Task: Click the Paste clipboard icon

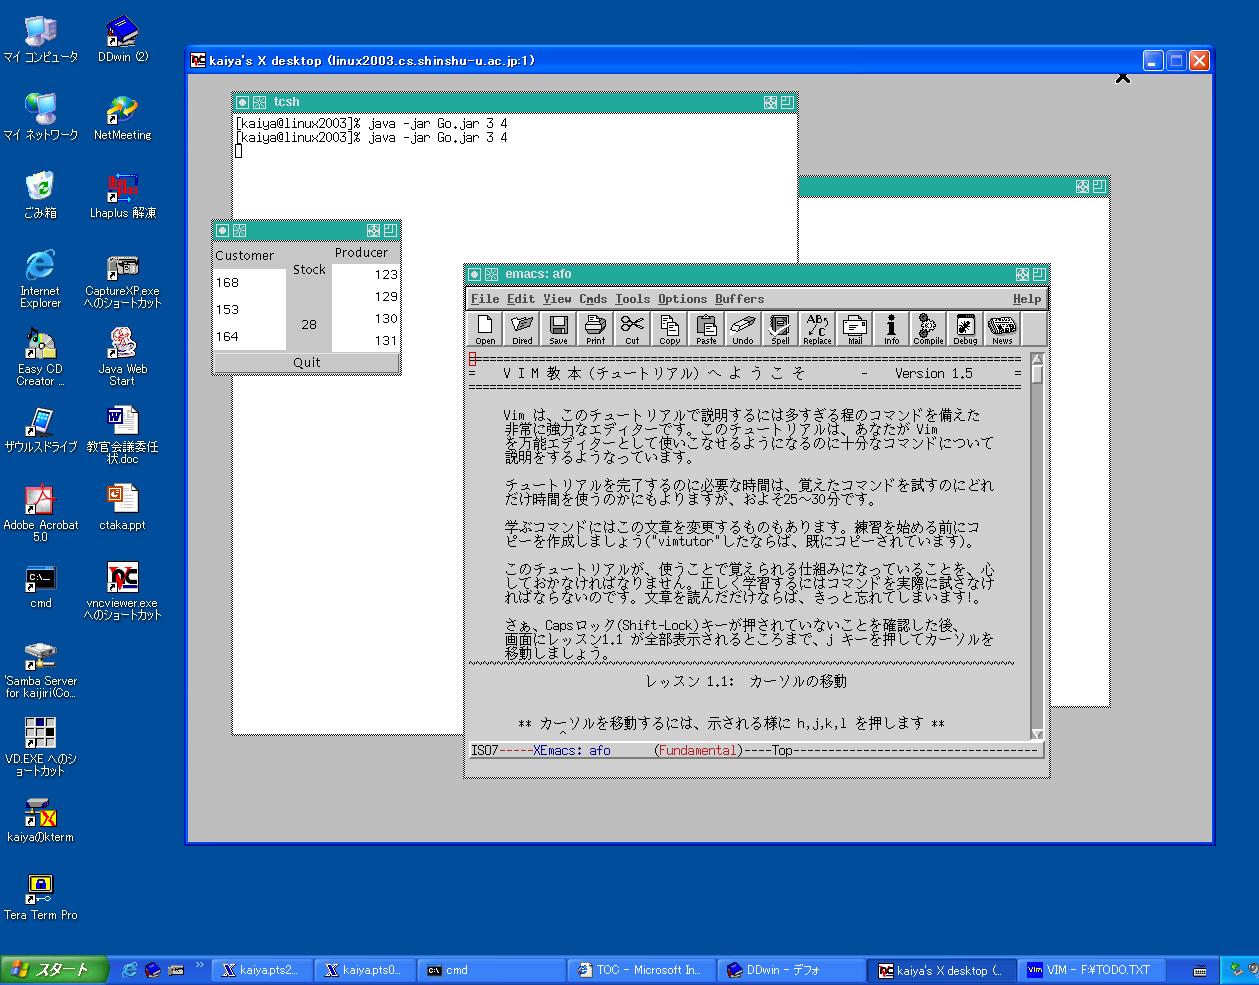Action: point(706,329)
